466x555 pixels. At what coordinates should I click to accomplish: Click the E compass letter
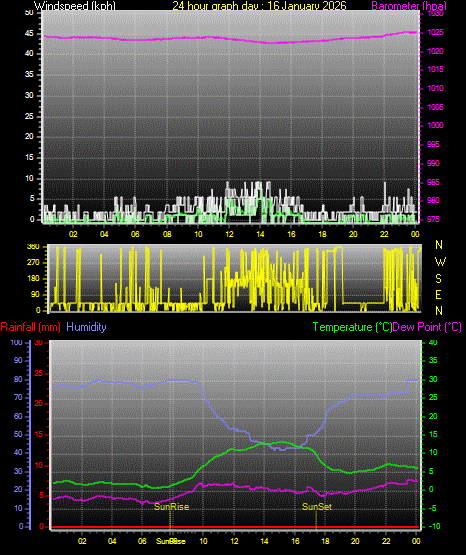click(x=438, y=295)
